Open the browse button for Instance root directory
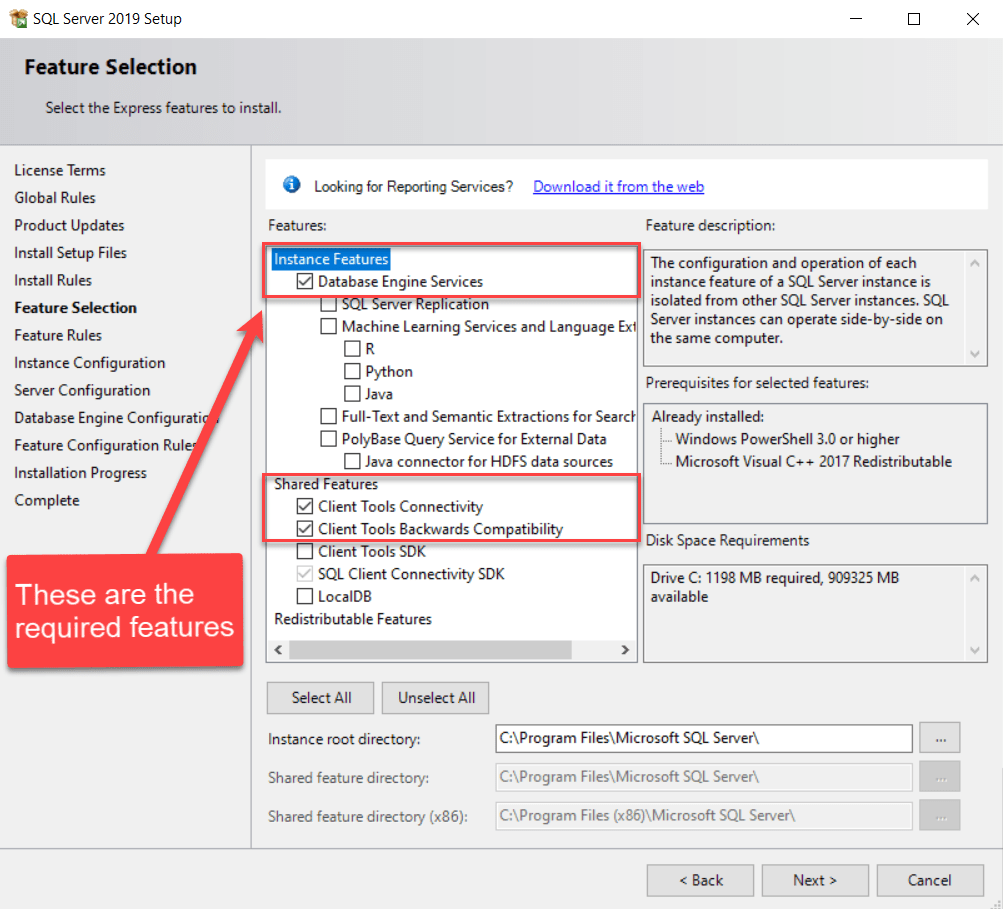1003x909 pixels. click(x=939, y=738)
